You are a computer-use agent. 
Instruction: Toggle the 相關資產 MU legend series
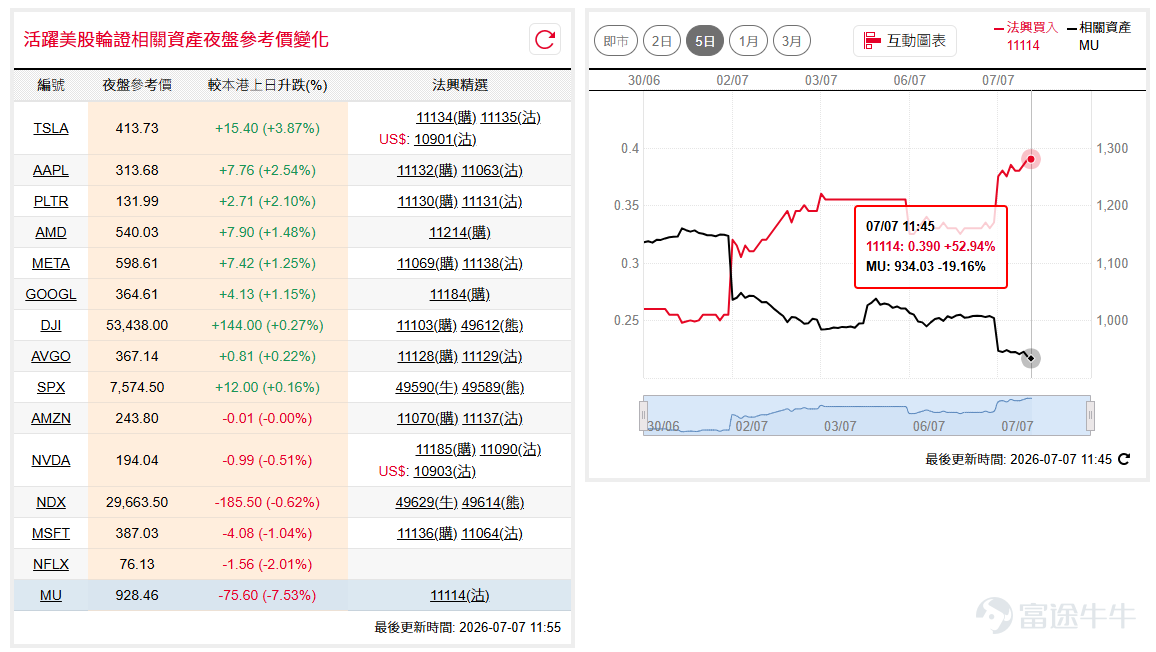click(1098, 36)
